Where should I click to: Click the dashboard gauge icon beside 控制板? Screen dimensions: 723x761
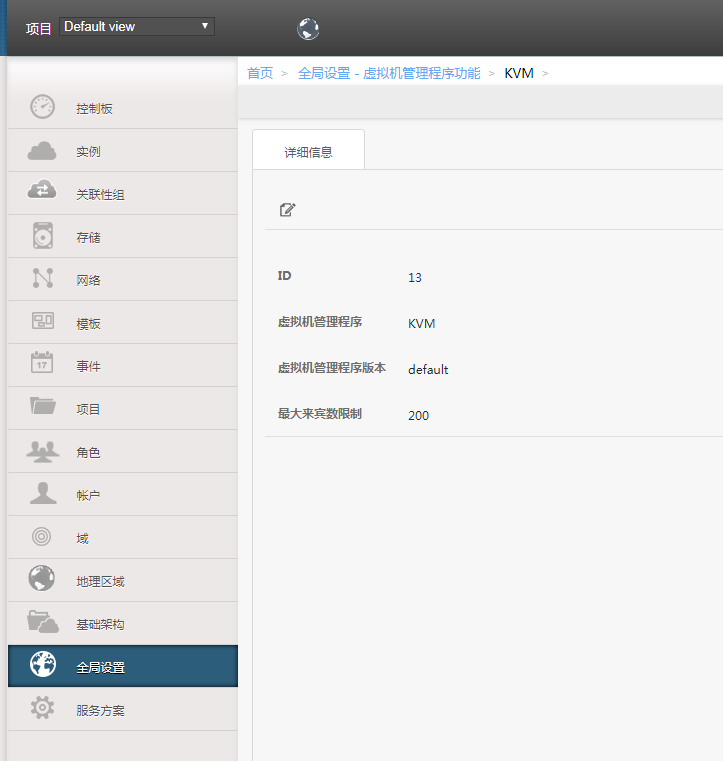(x=43, y=107)
